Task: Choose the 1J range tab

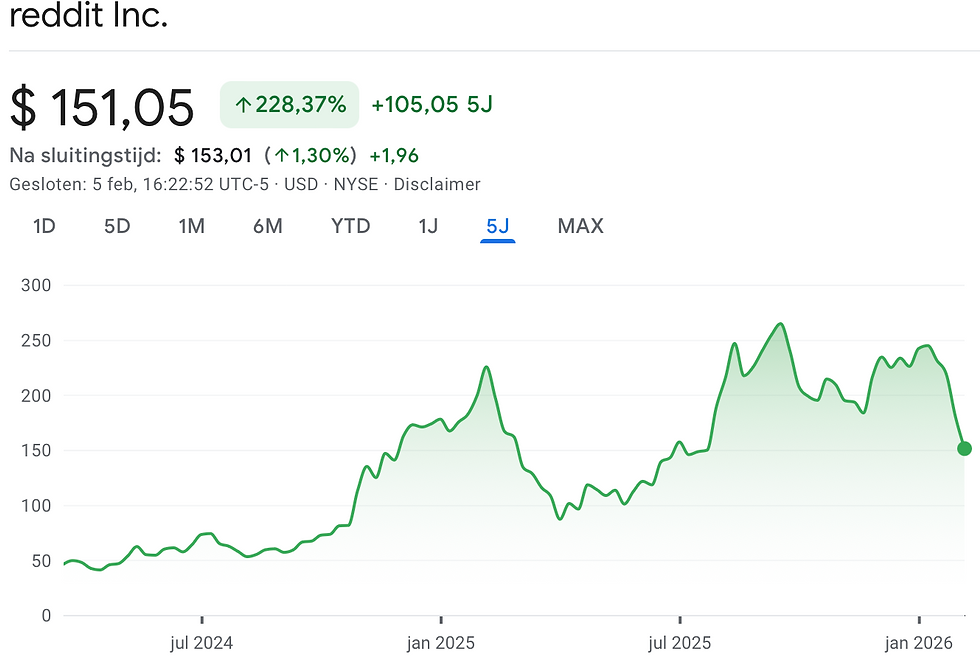Action: [x=428, y=226]
